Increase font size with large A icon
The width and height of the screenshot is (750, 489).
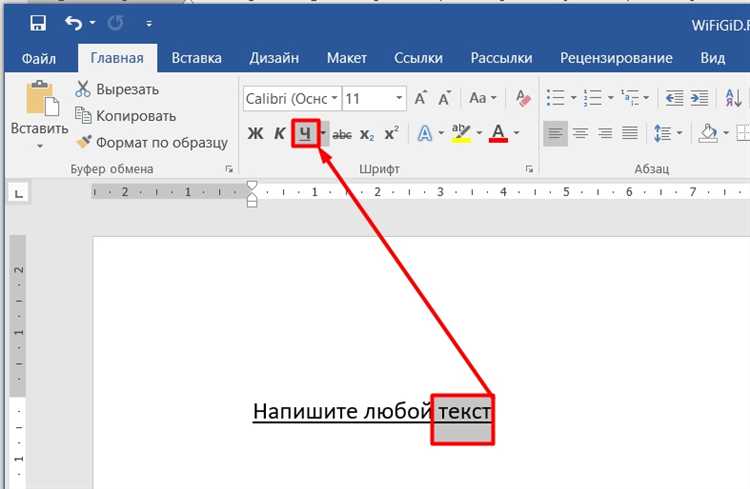(421, 98)
